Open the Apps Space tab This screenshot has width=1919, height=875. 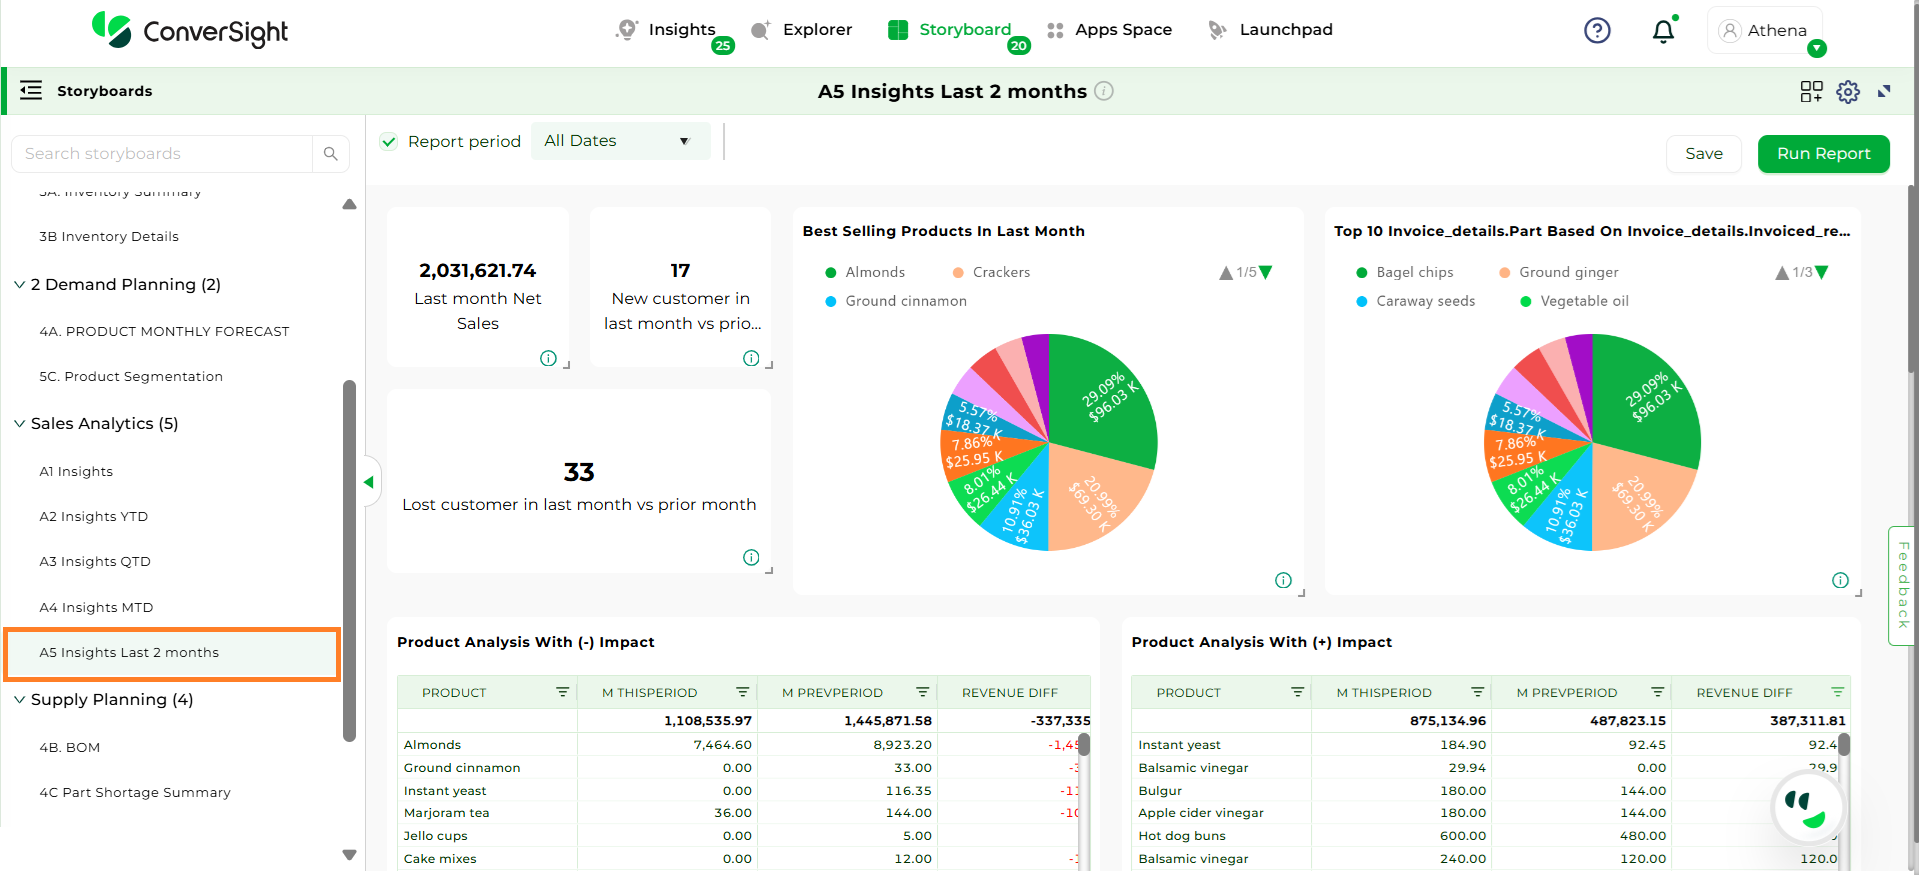(x=1109, y=30)
